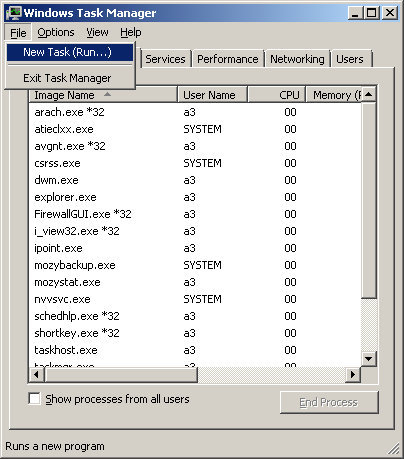404x459 pixels.
Task: Select the mozystat.exe process
Action: (195, 282)
